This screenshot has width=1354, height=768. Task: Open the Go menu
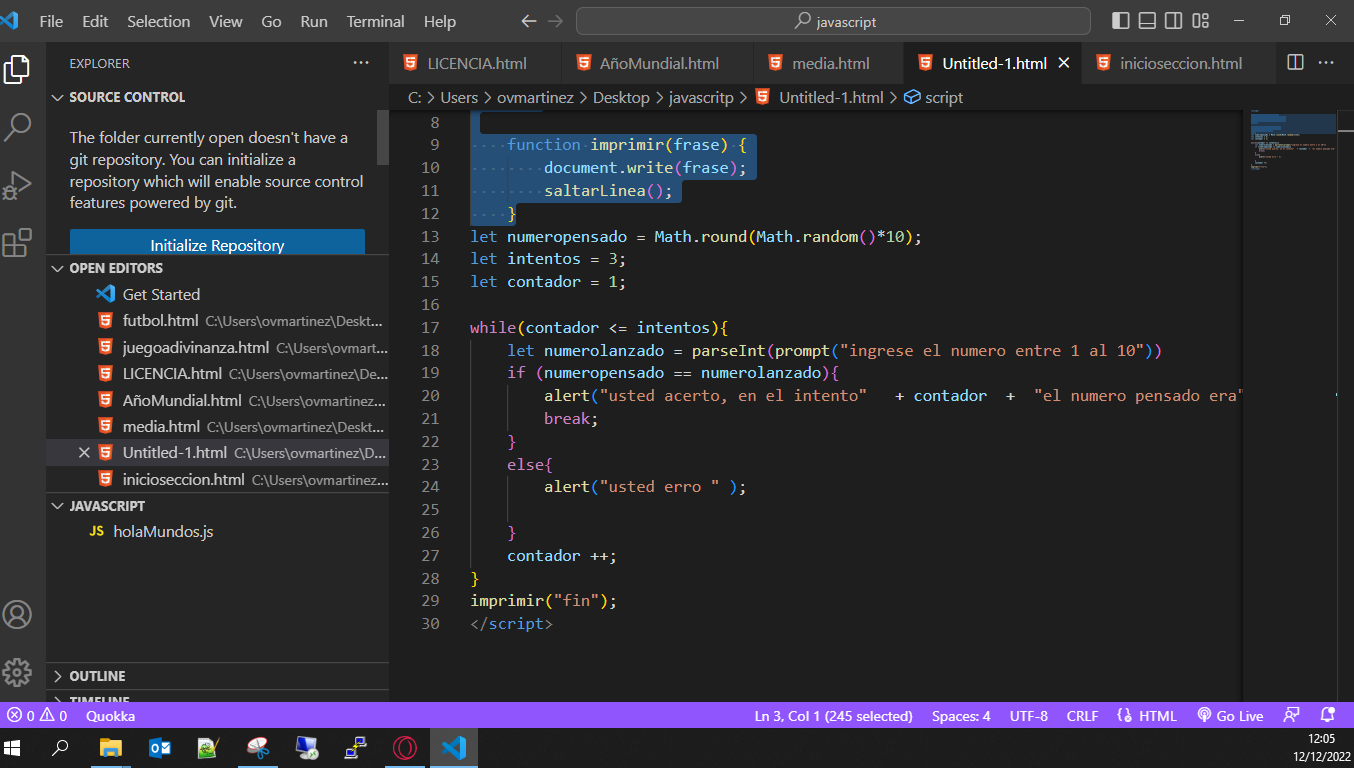pyautogui.click(x=271, y=21)
